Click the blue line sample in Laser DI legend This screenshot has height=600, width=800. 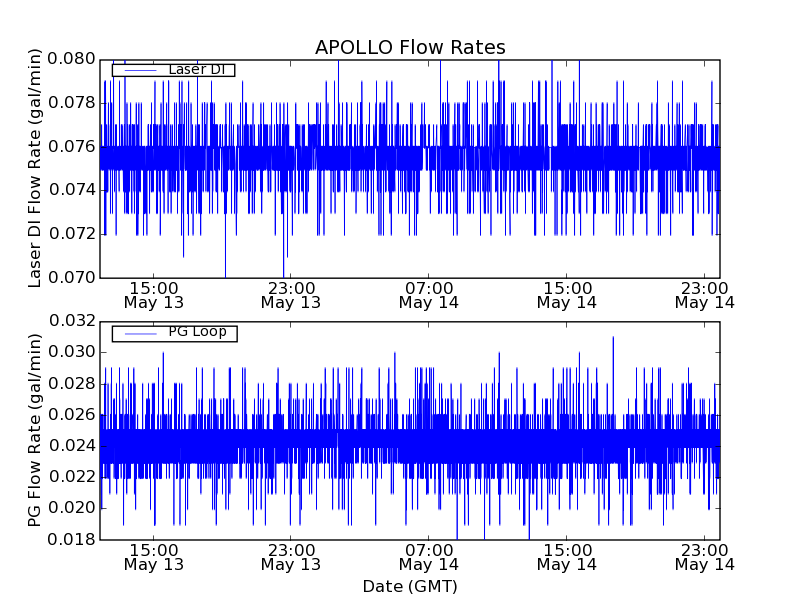click(x=139, y=70)
